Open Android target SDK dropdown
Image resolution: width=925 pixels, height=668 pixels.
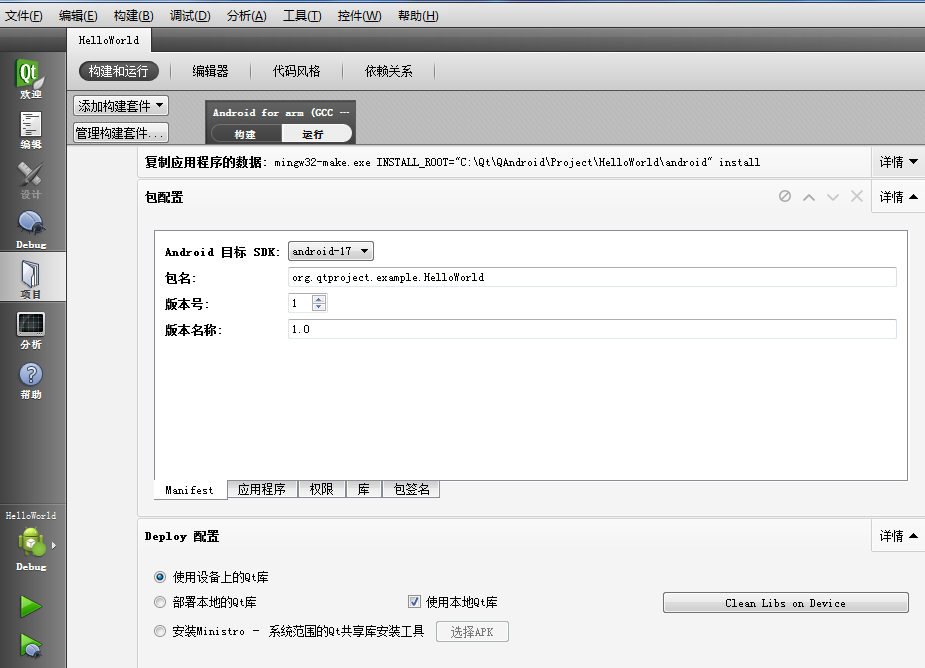330,251
